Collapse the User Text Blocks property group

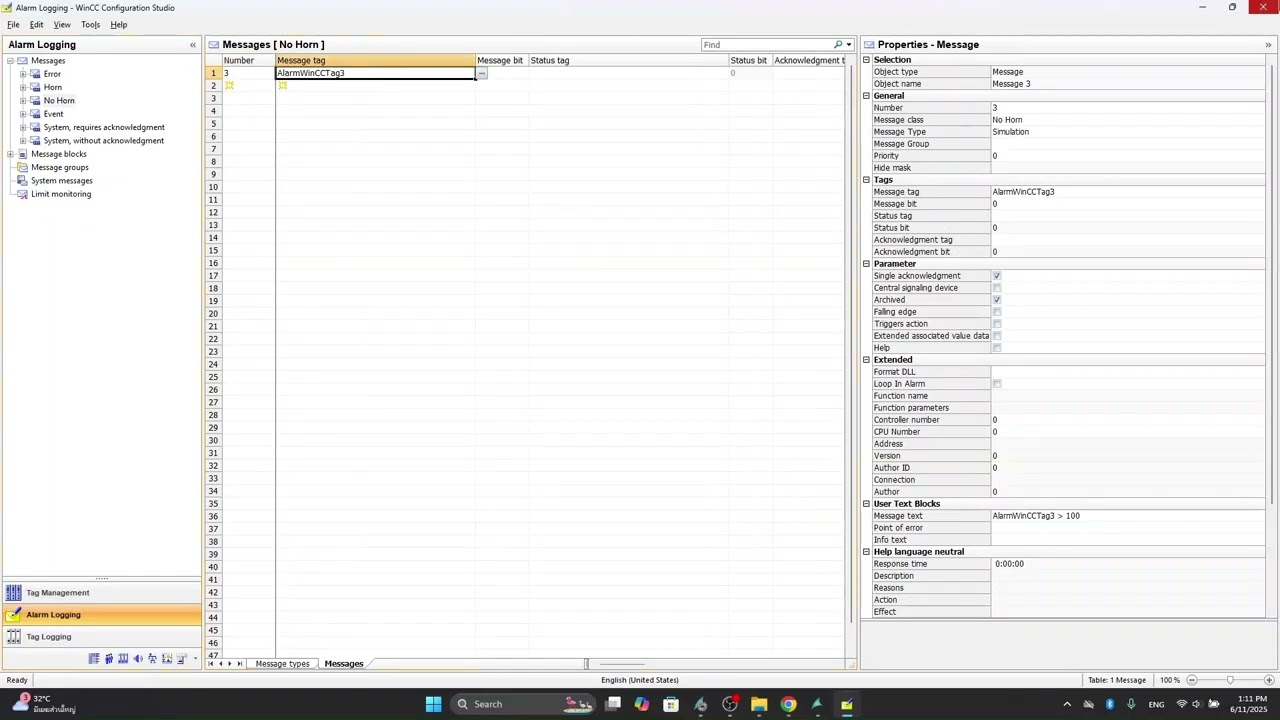tap(866, 504)
